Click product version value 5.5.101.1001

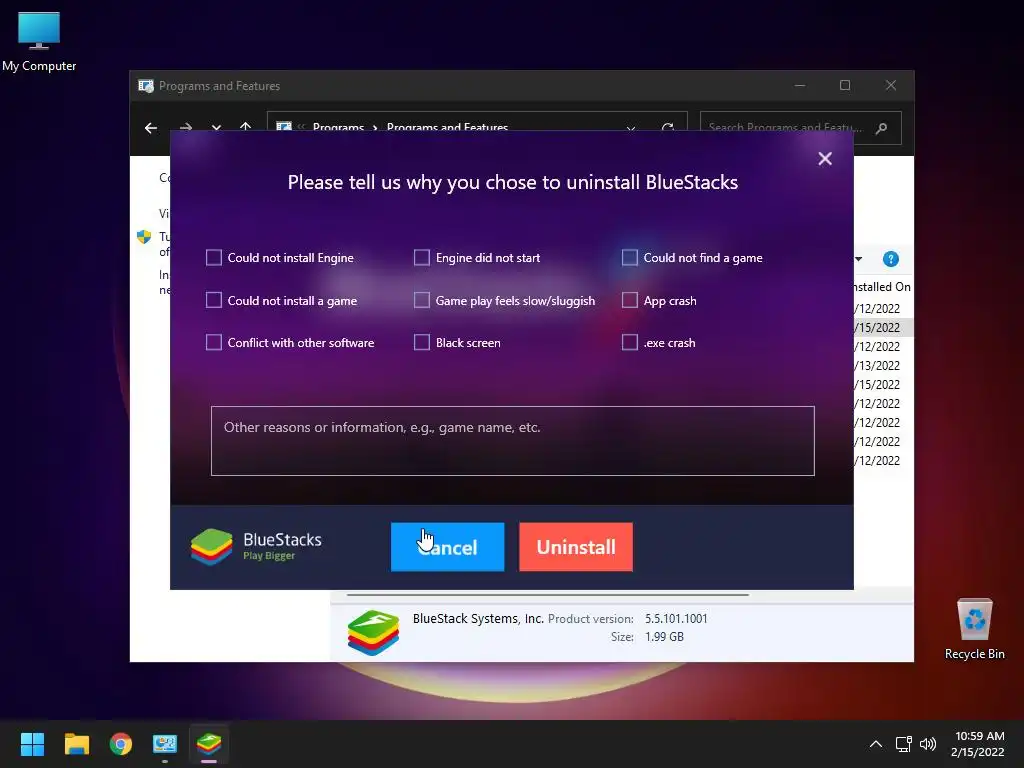pos(676,618)
